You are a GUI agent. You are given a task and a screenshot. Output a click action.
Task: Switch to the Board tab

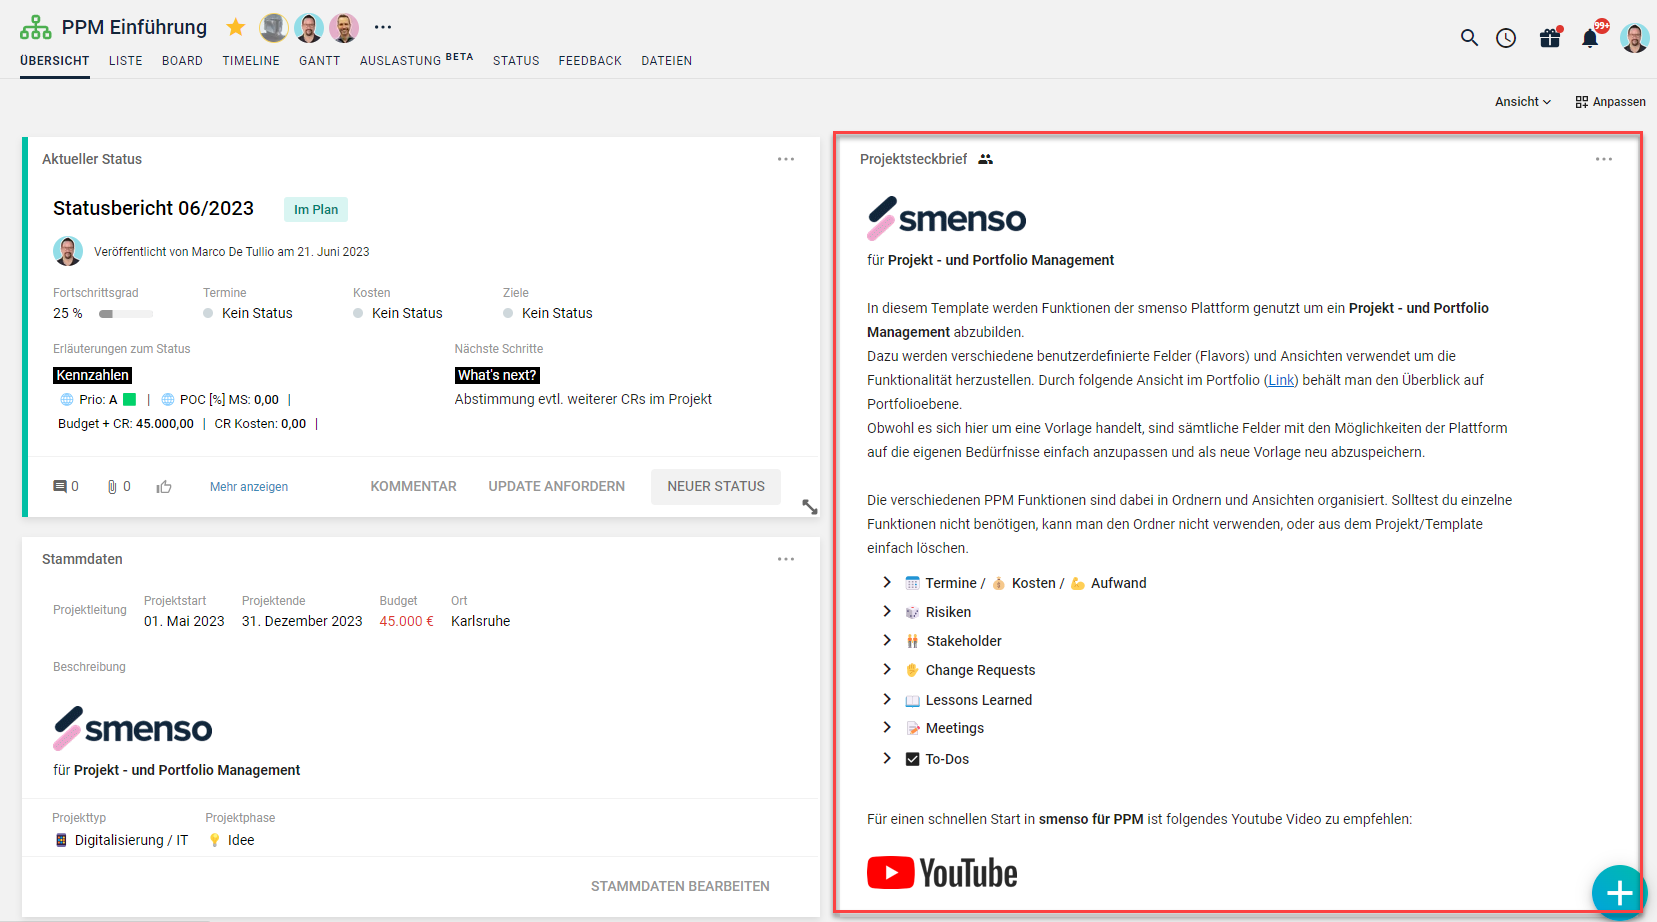(x=182, y=61)
